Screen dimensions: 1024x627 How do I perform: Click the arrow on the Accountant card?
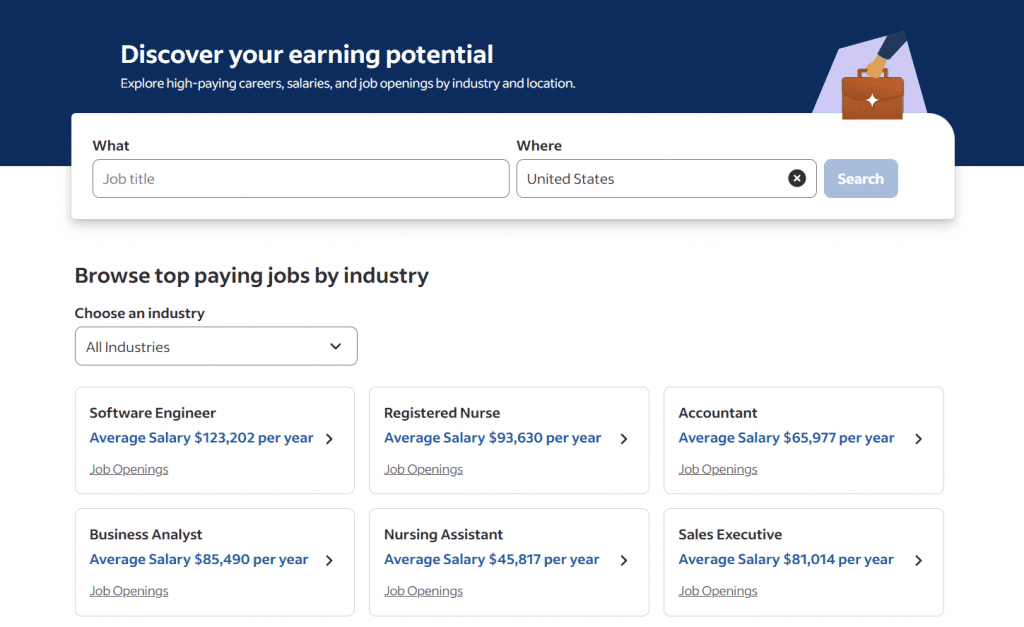tap(918, 438)
